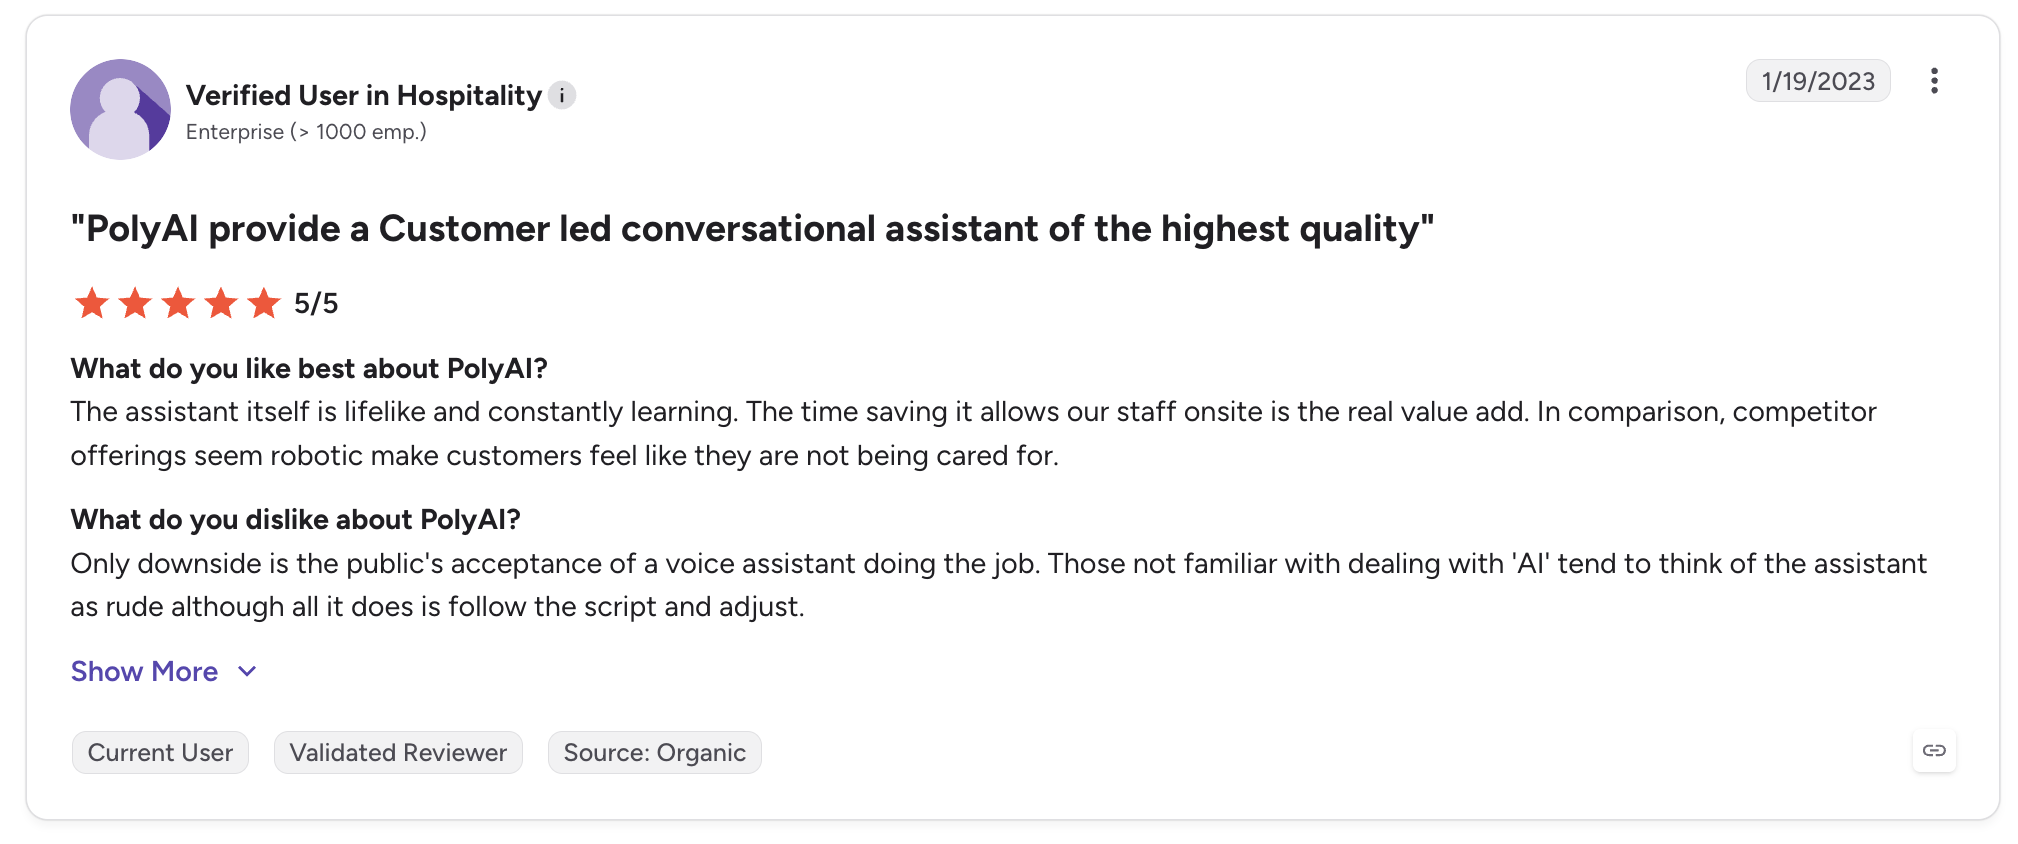Select the Current User tag
The width and height of the screenshot is (2018, 844).
click(160, 752)
